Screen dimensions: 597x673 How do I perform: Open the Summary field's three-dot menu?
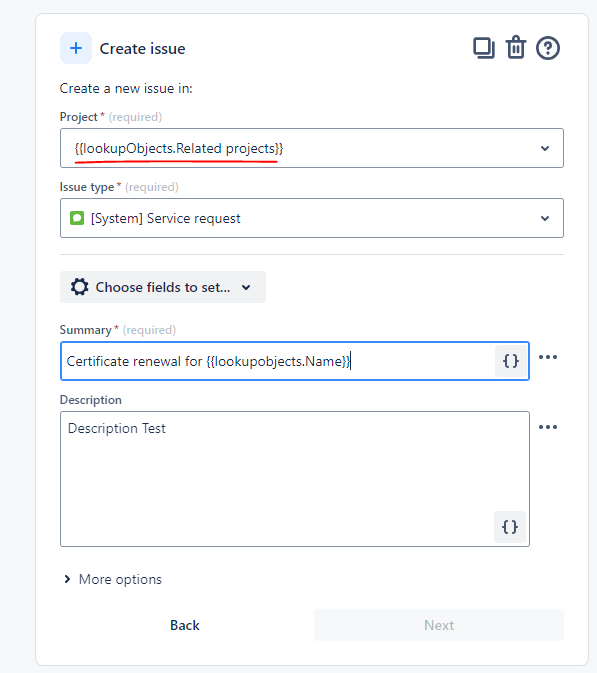click(x=548, y=357)
